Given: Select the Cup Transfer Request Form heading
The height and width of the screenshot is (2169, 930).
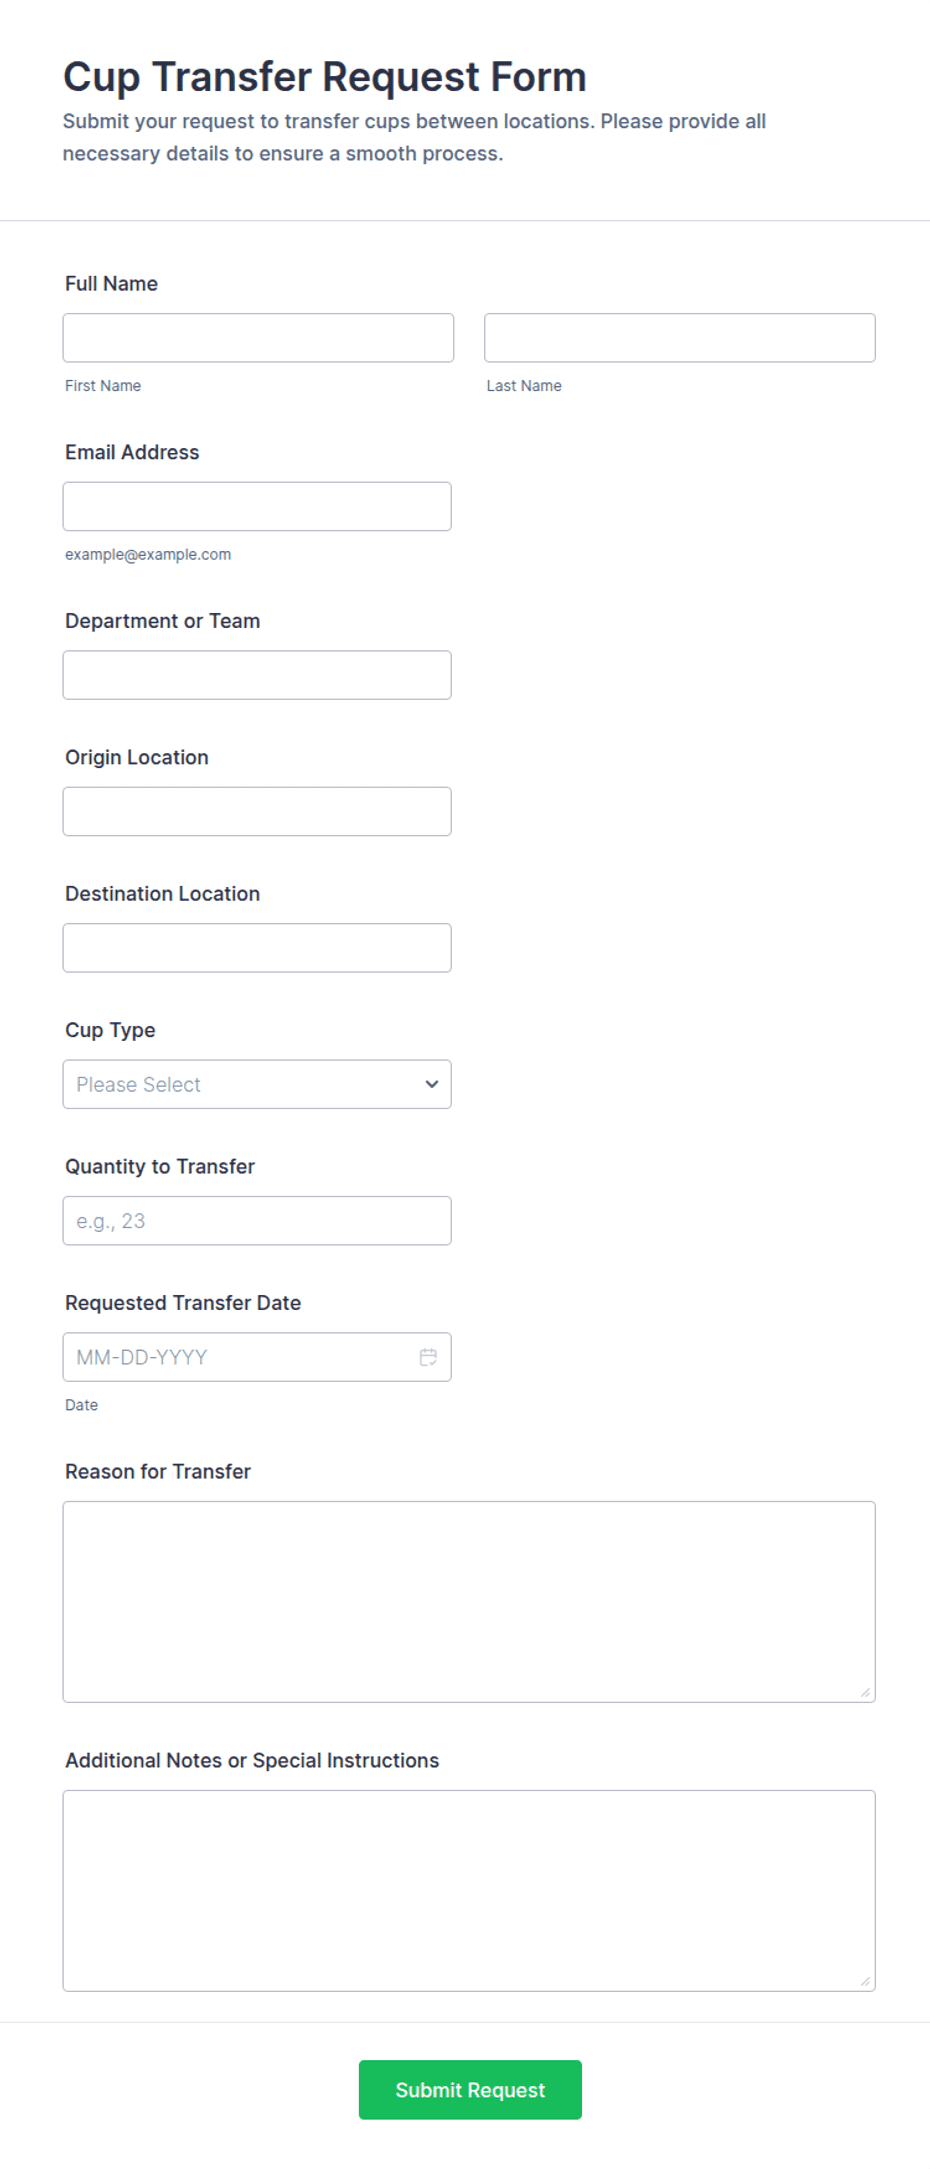Looking at the screenshot, I should tap(325, 77).
